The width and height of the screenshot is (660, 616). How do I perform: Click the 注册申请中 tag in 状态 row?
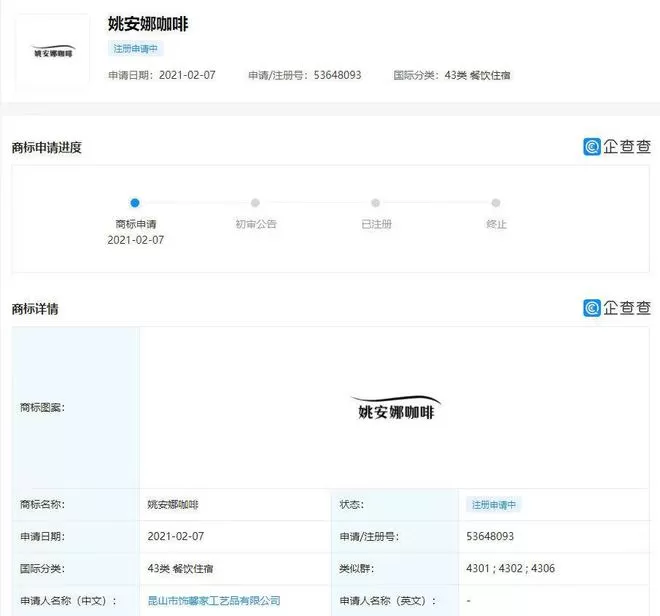[x=493, y=504]
